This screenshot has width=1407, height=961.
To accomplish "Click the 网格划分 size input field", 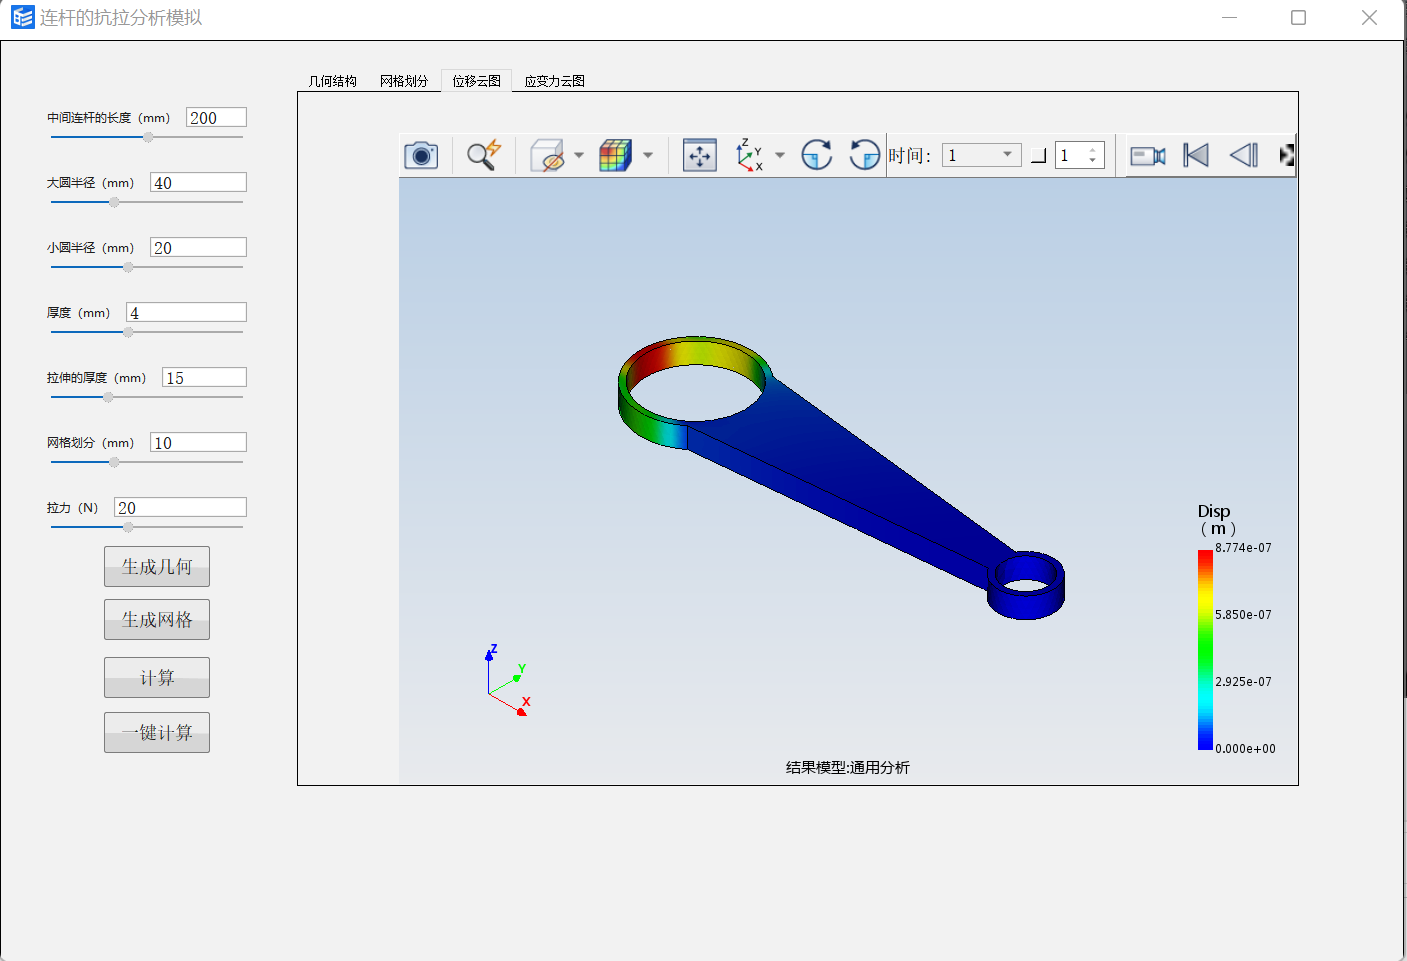I will point(198,443).
